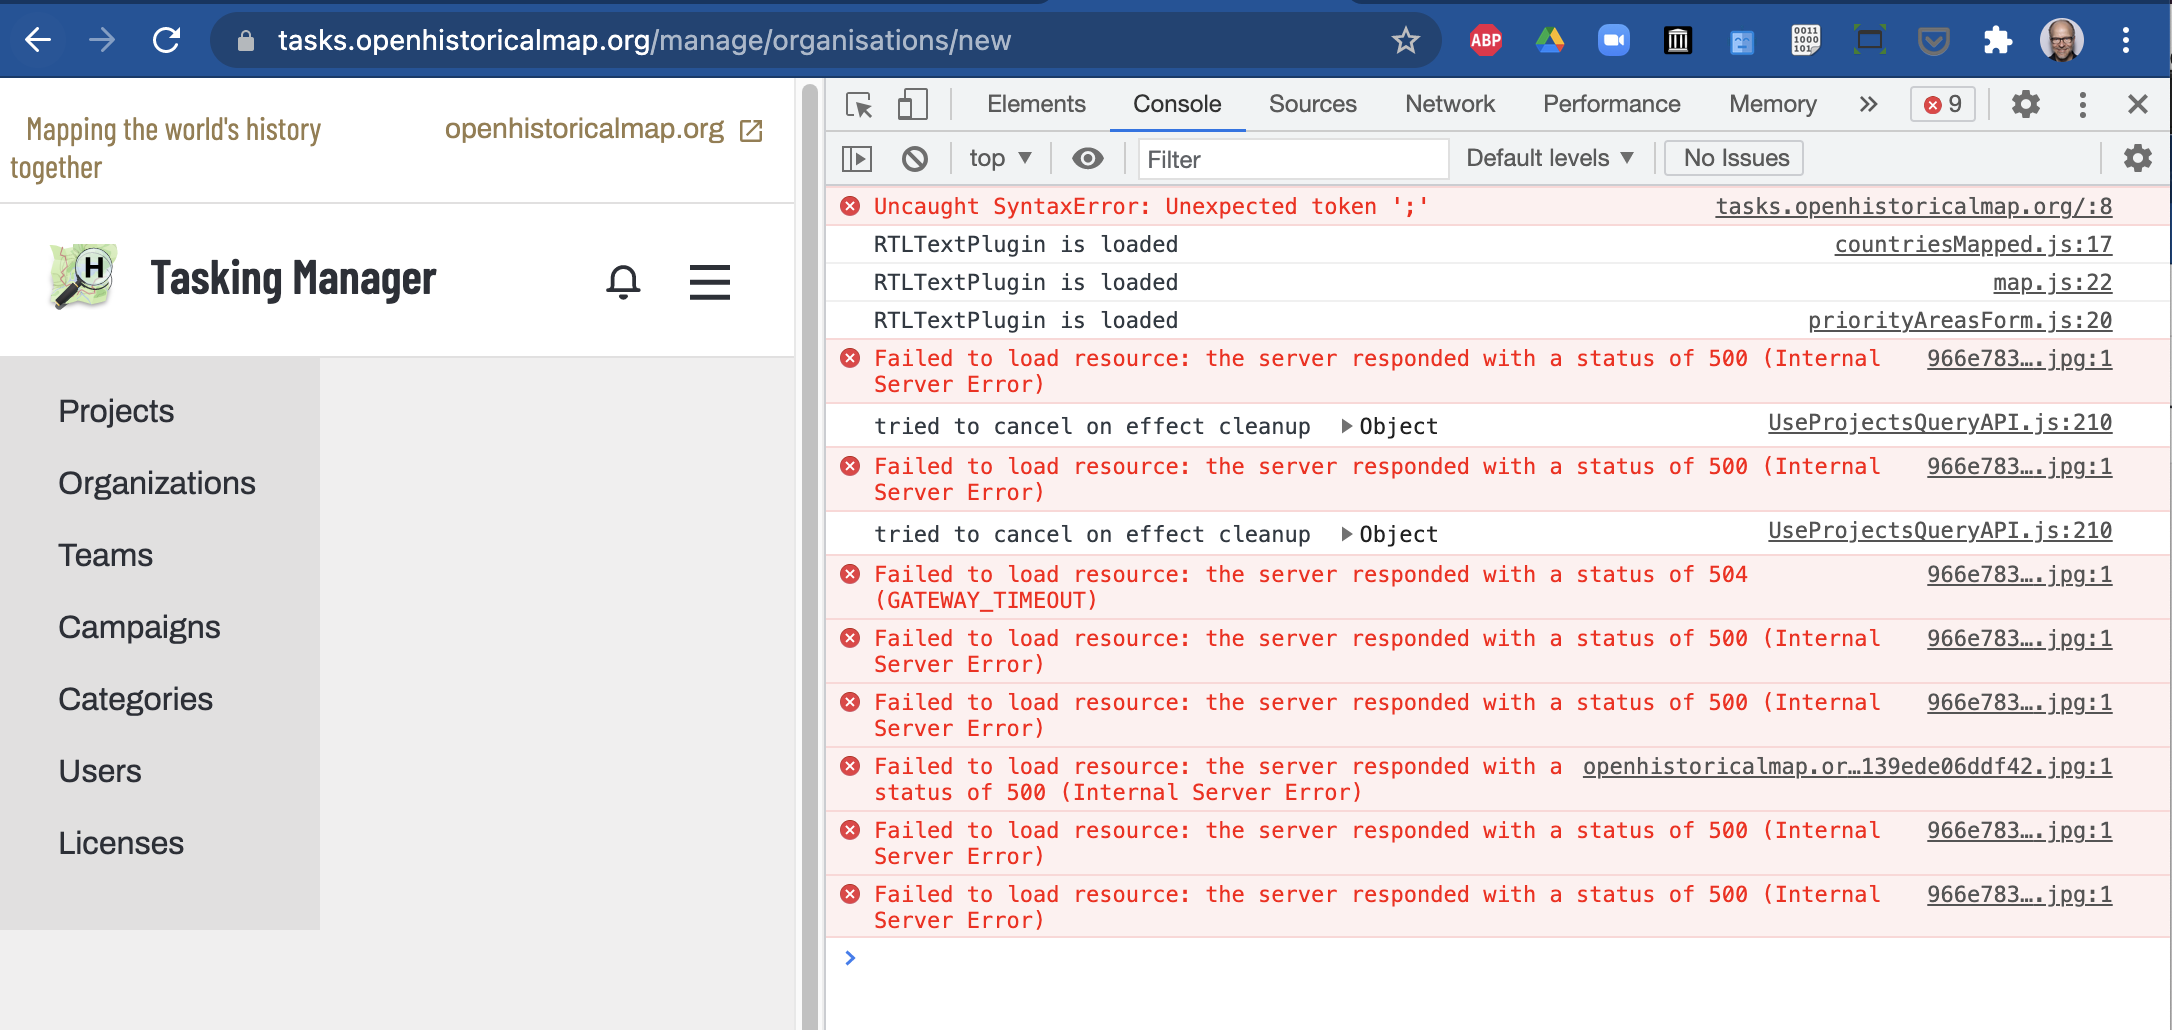Click the 9 errors badge

point(1941,104)
